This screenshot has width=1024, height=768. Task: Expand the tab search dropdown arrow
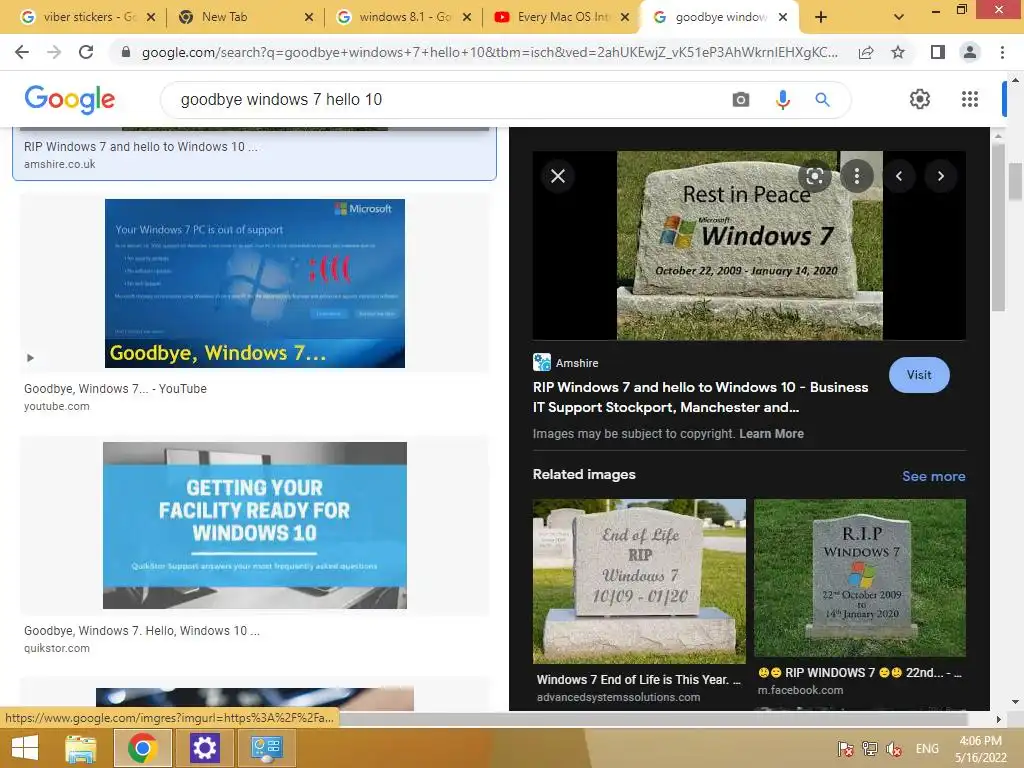click(x=899, y=17)
